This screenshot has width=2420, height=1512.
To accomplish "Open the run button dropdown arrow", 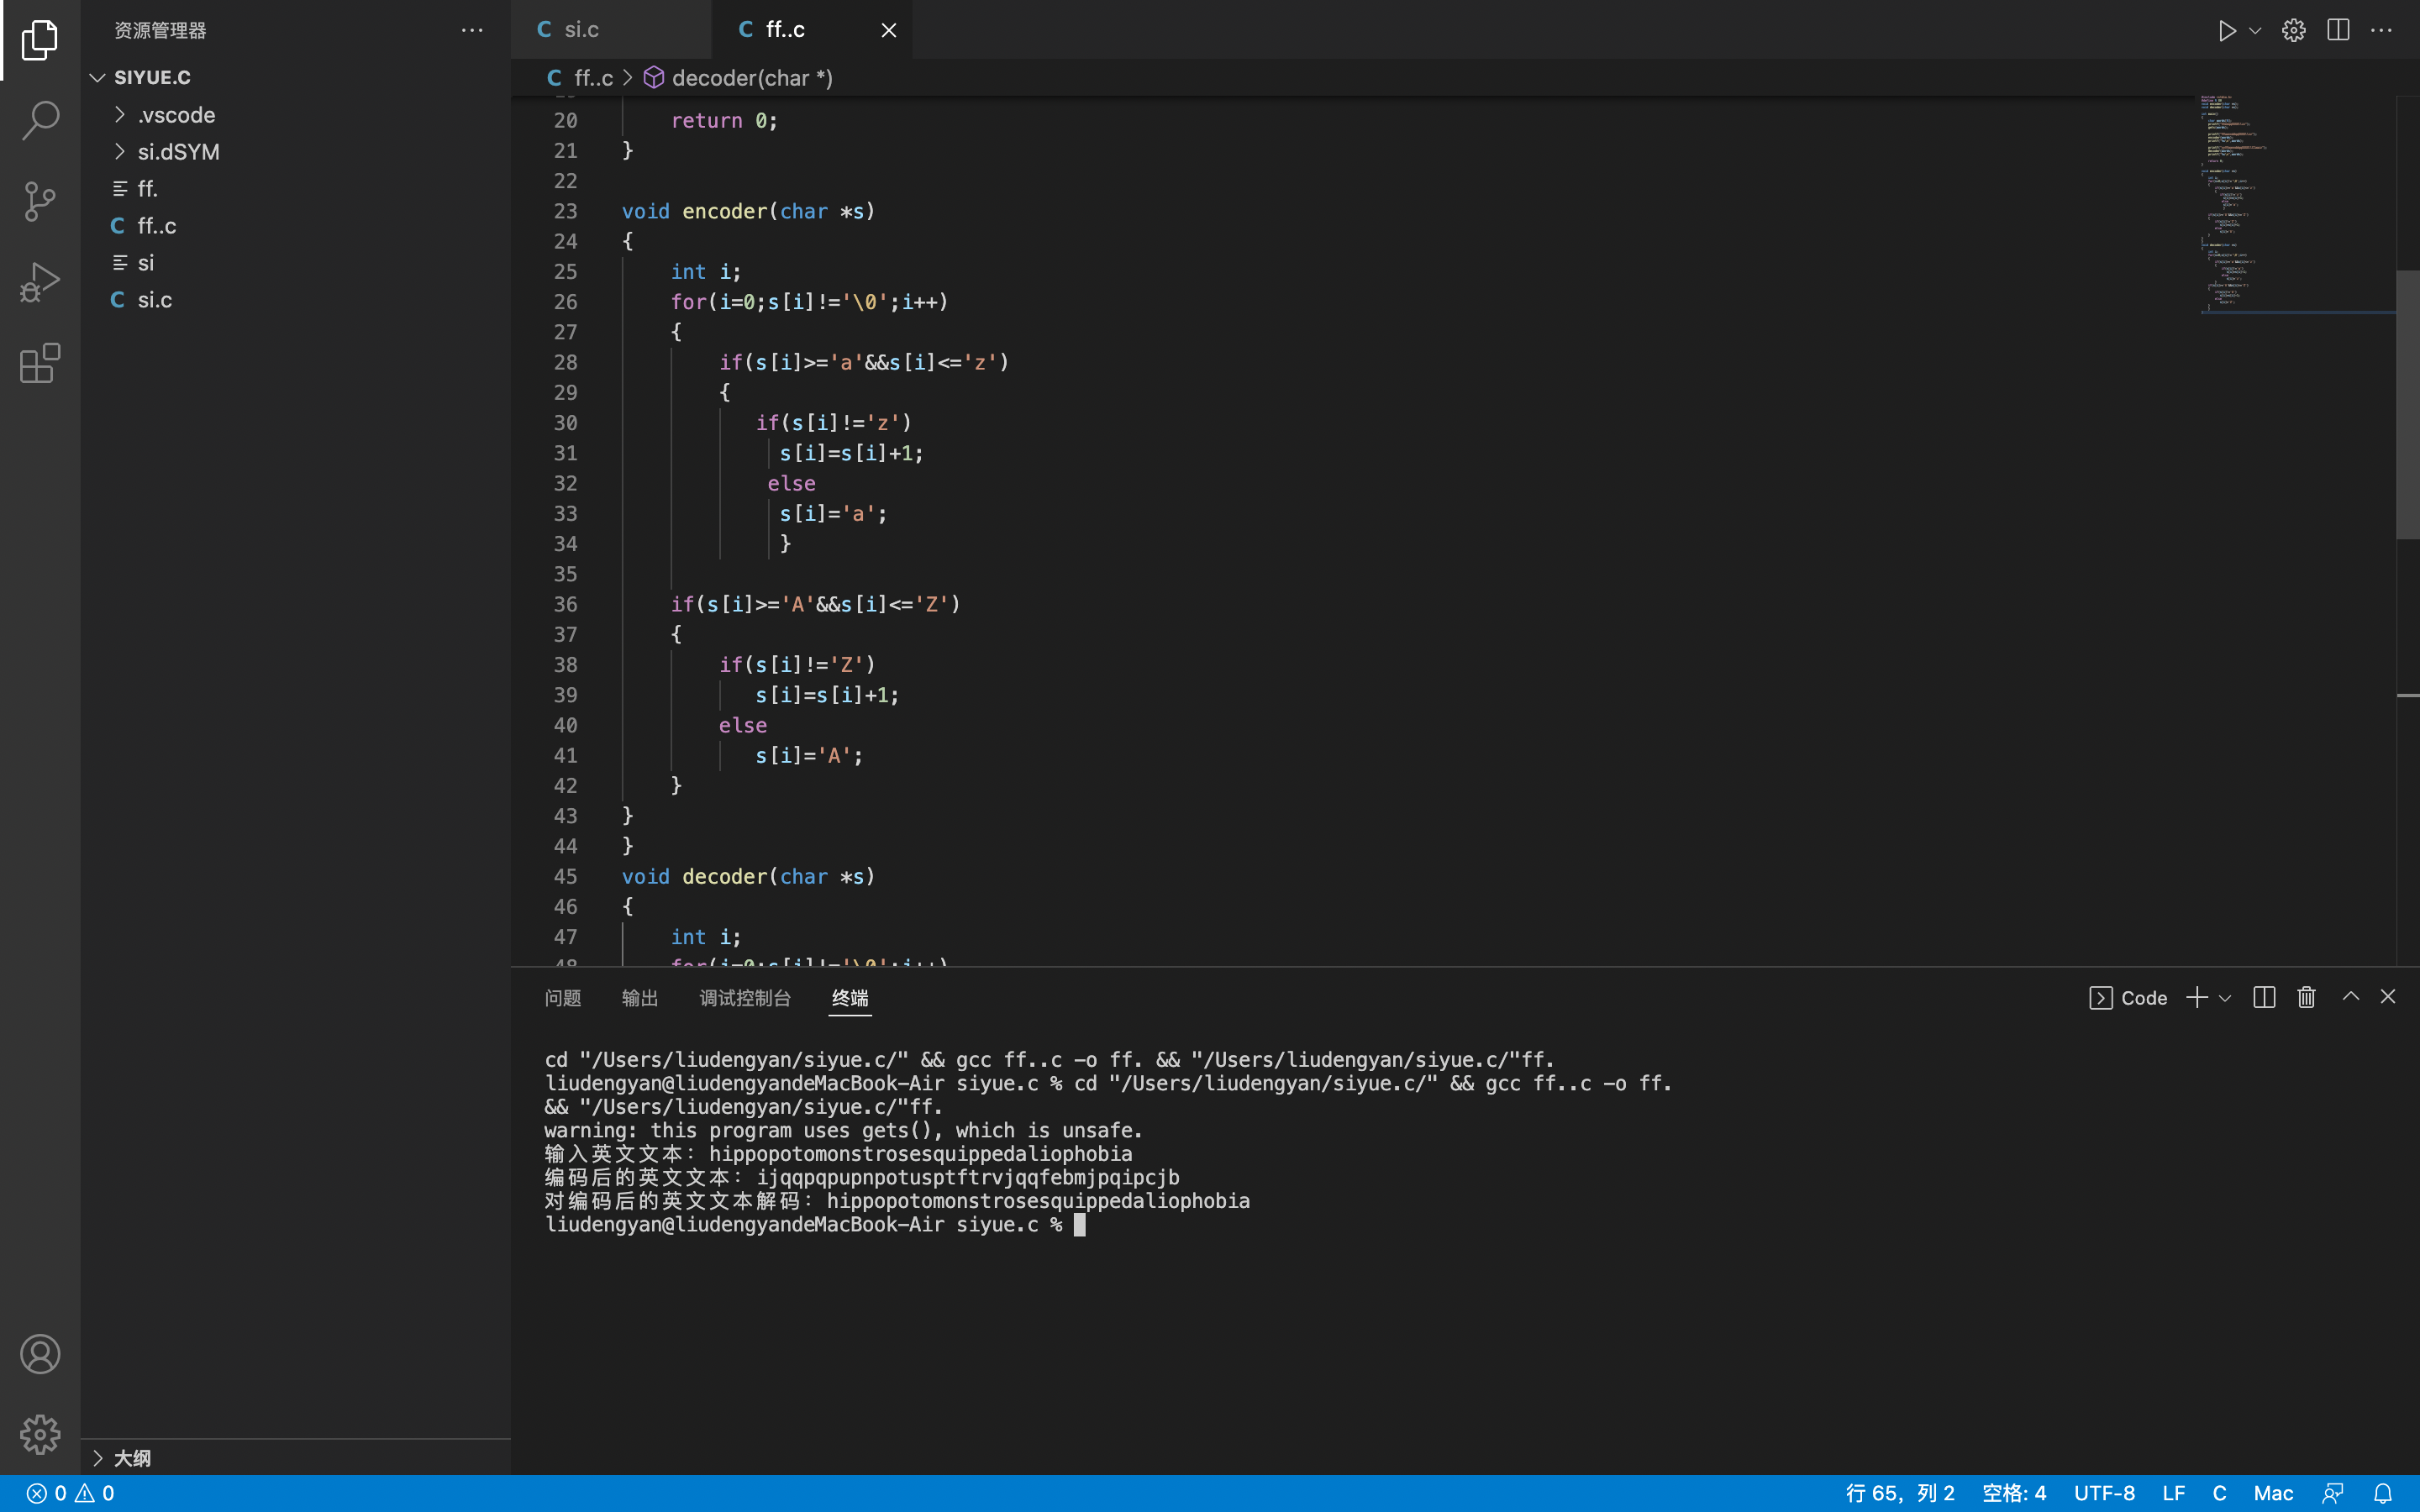I will pos(2256,30).
